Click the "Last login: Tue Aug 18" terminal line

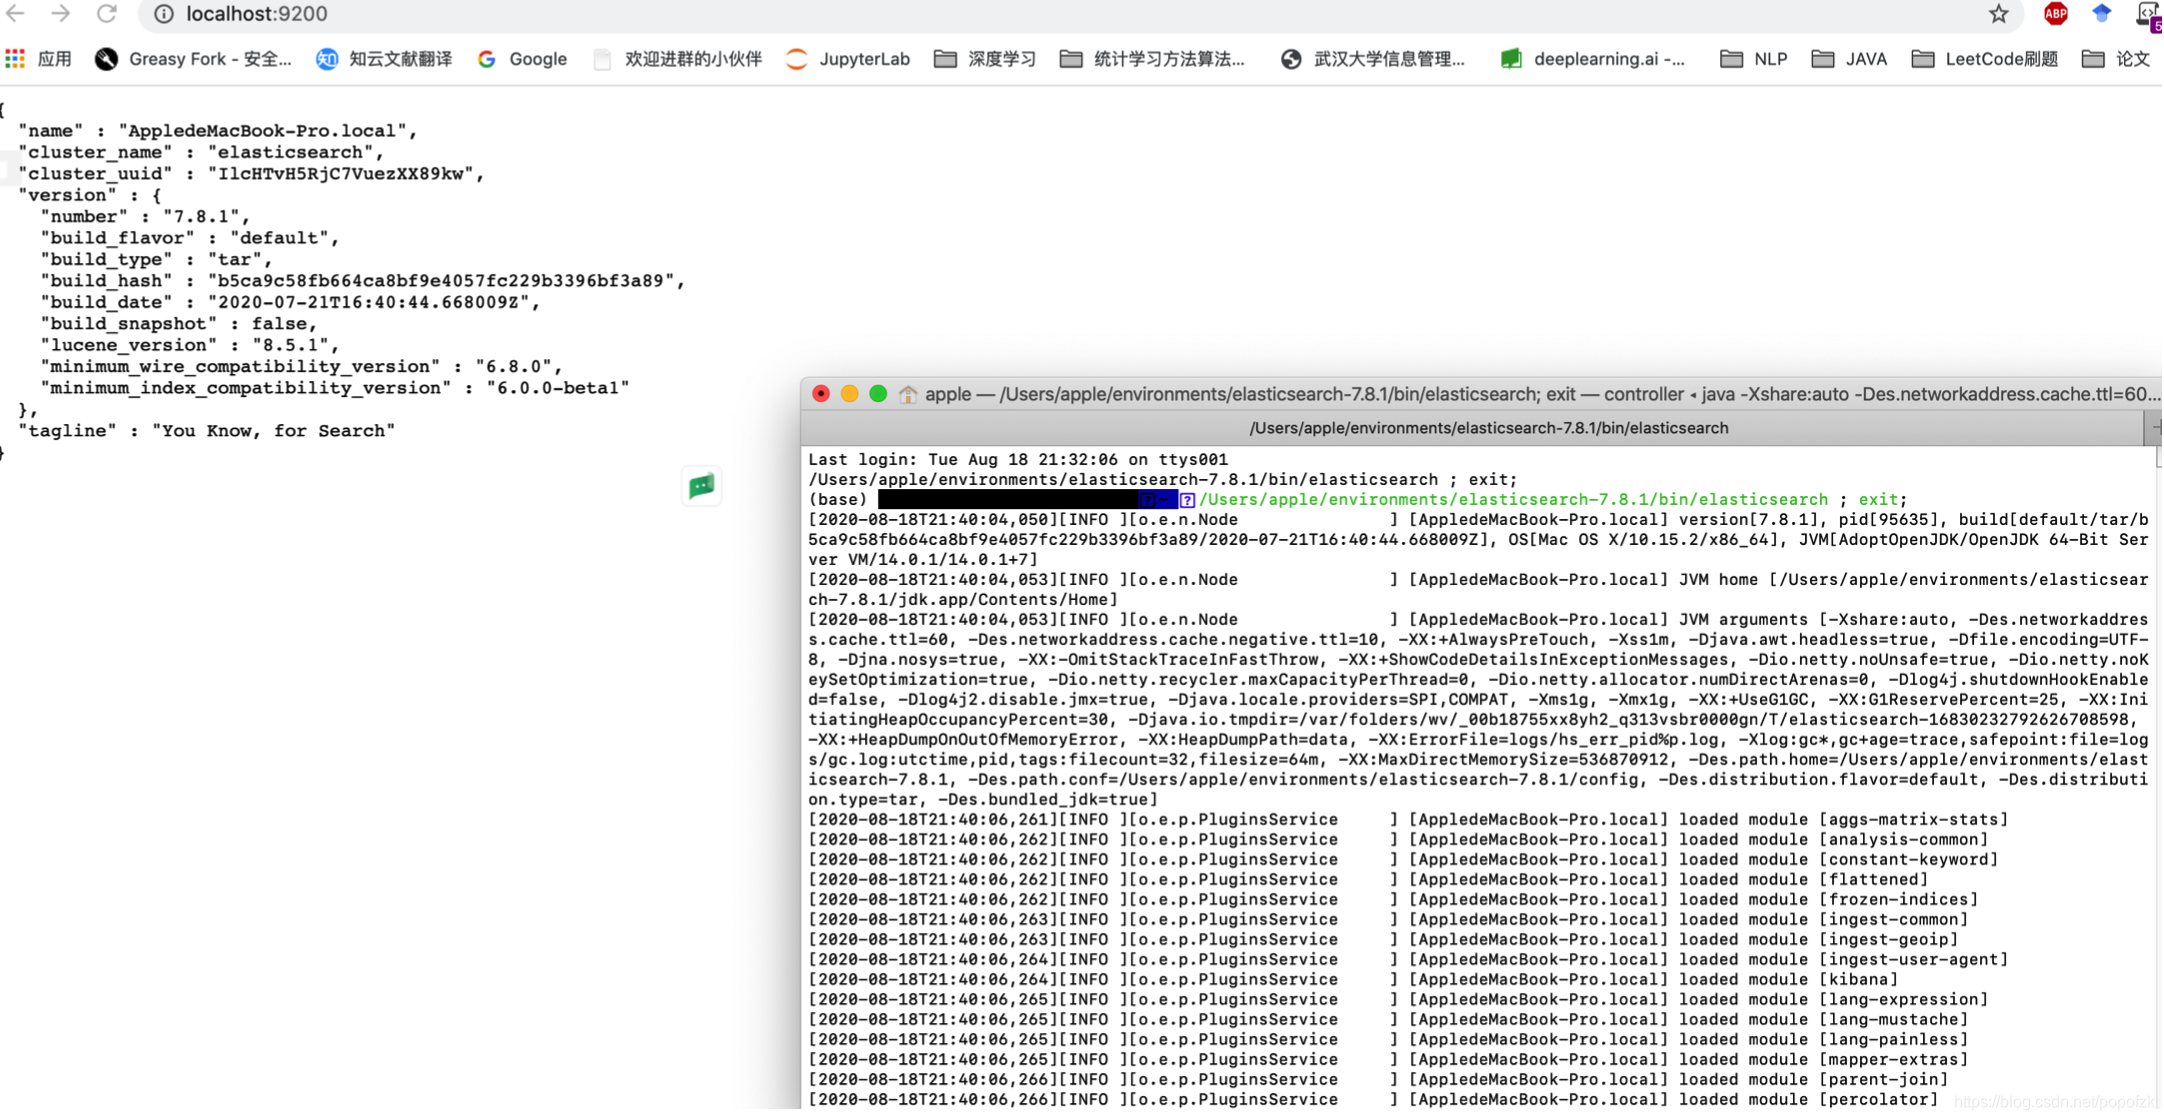pyautogui.click(x=1018, y=460)
